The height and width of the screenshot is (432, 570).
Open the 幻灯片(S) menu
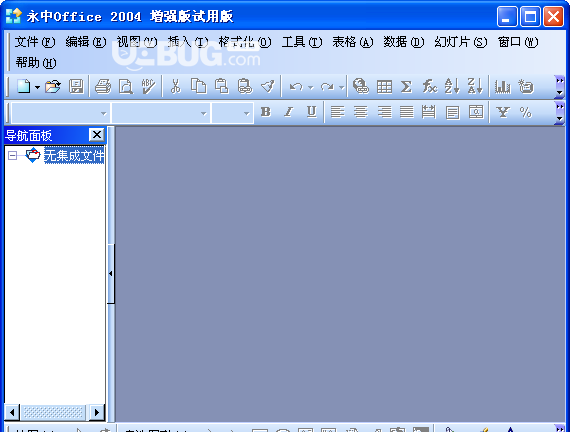pos(461,42)
